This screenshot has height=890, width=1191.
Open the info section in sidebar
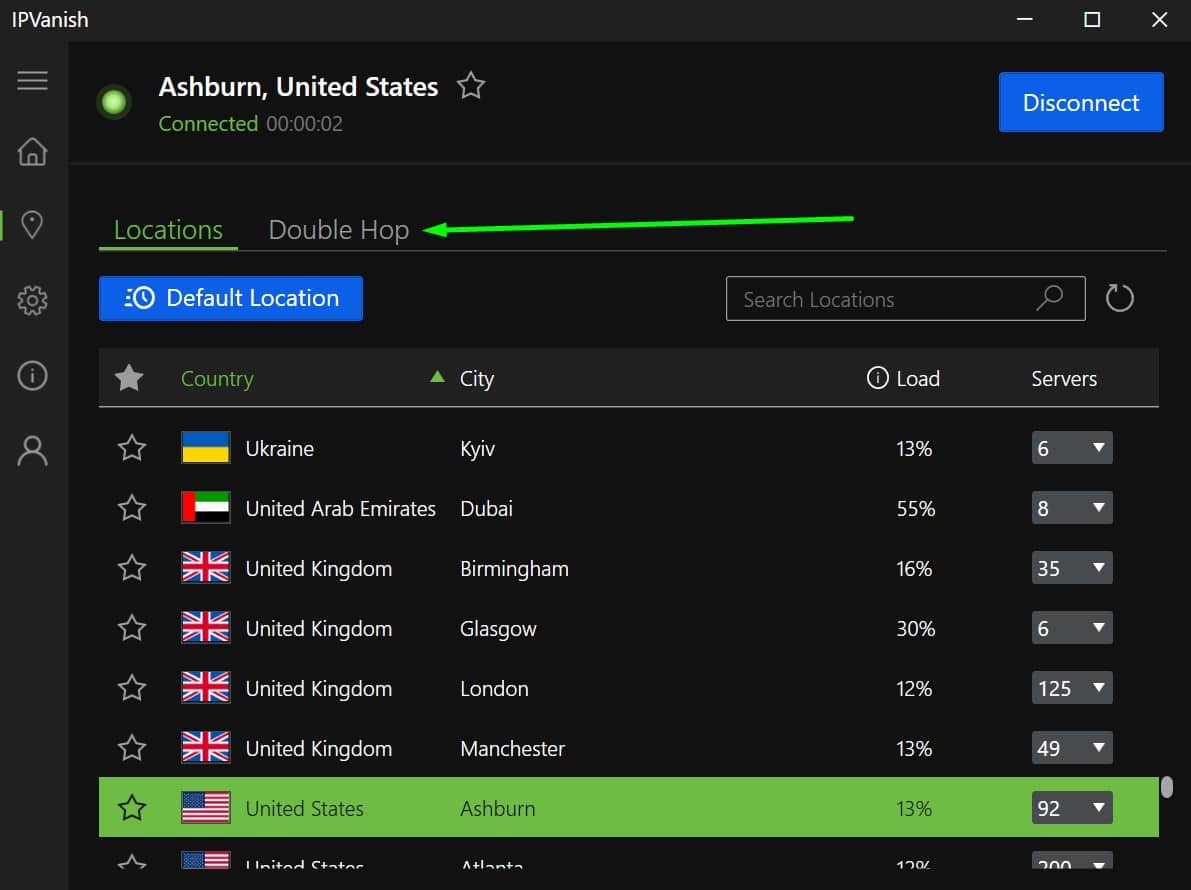(33, 375)
